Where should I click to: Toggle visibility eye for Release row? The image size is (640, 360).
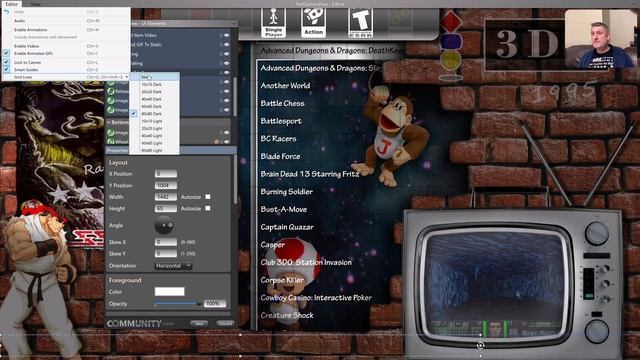227,91
